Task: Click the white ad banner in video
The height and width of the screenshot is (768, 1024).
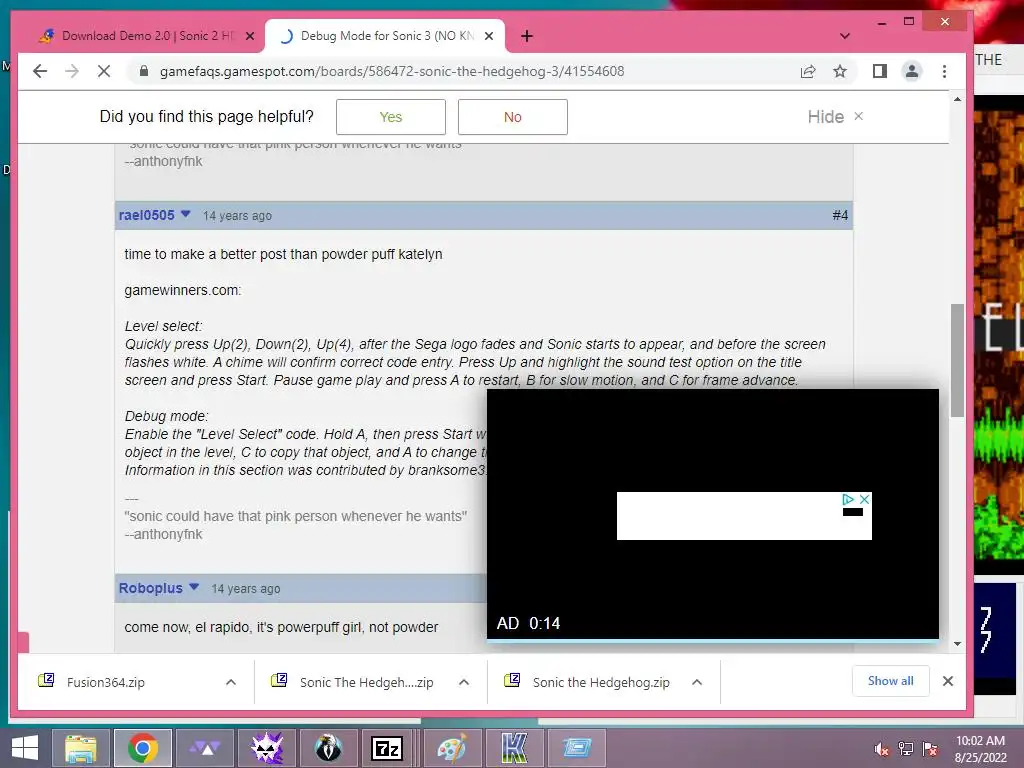Action: [744, 516]
